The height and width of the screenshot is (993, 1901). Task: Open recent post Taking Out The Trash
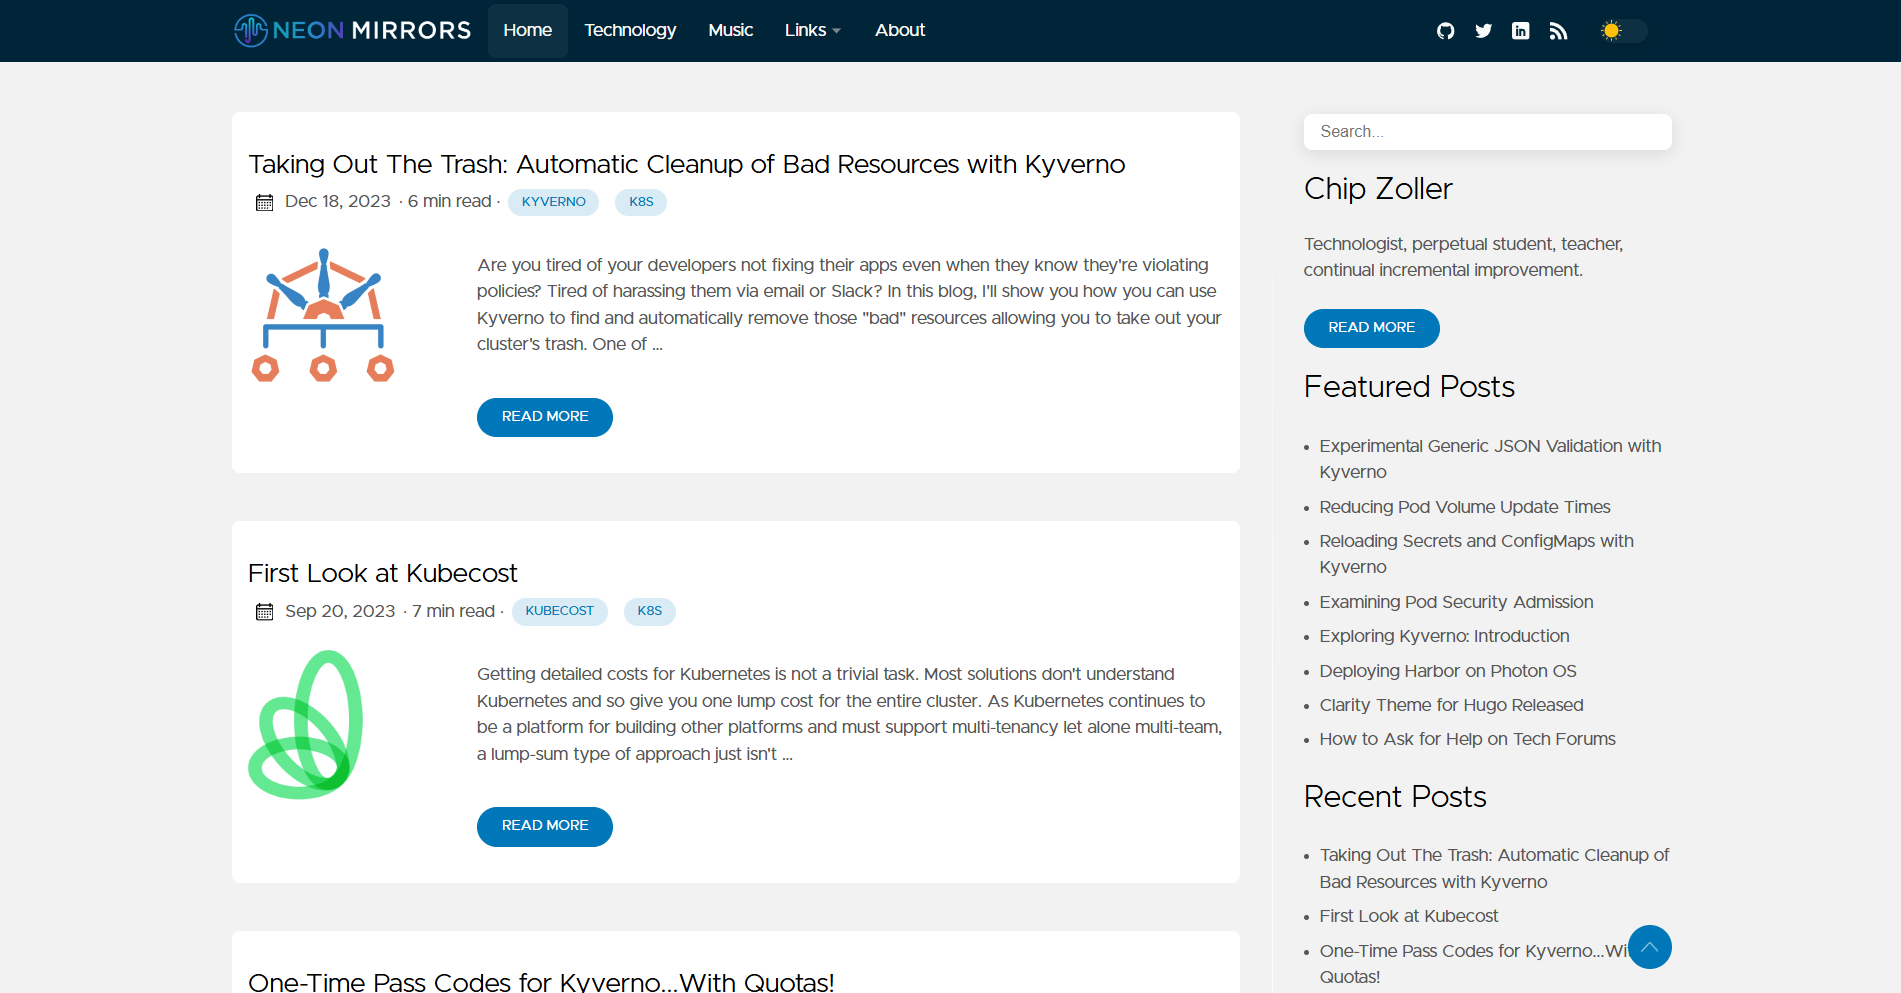[1494, 868]
